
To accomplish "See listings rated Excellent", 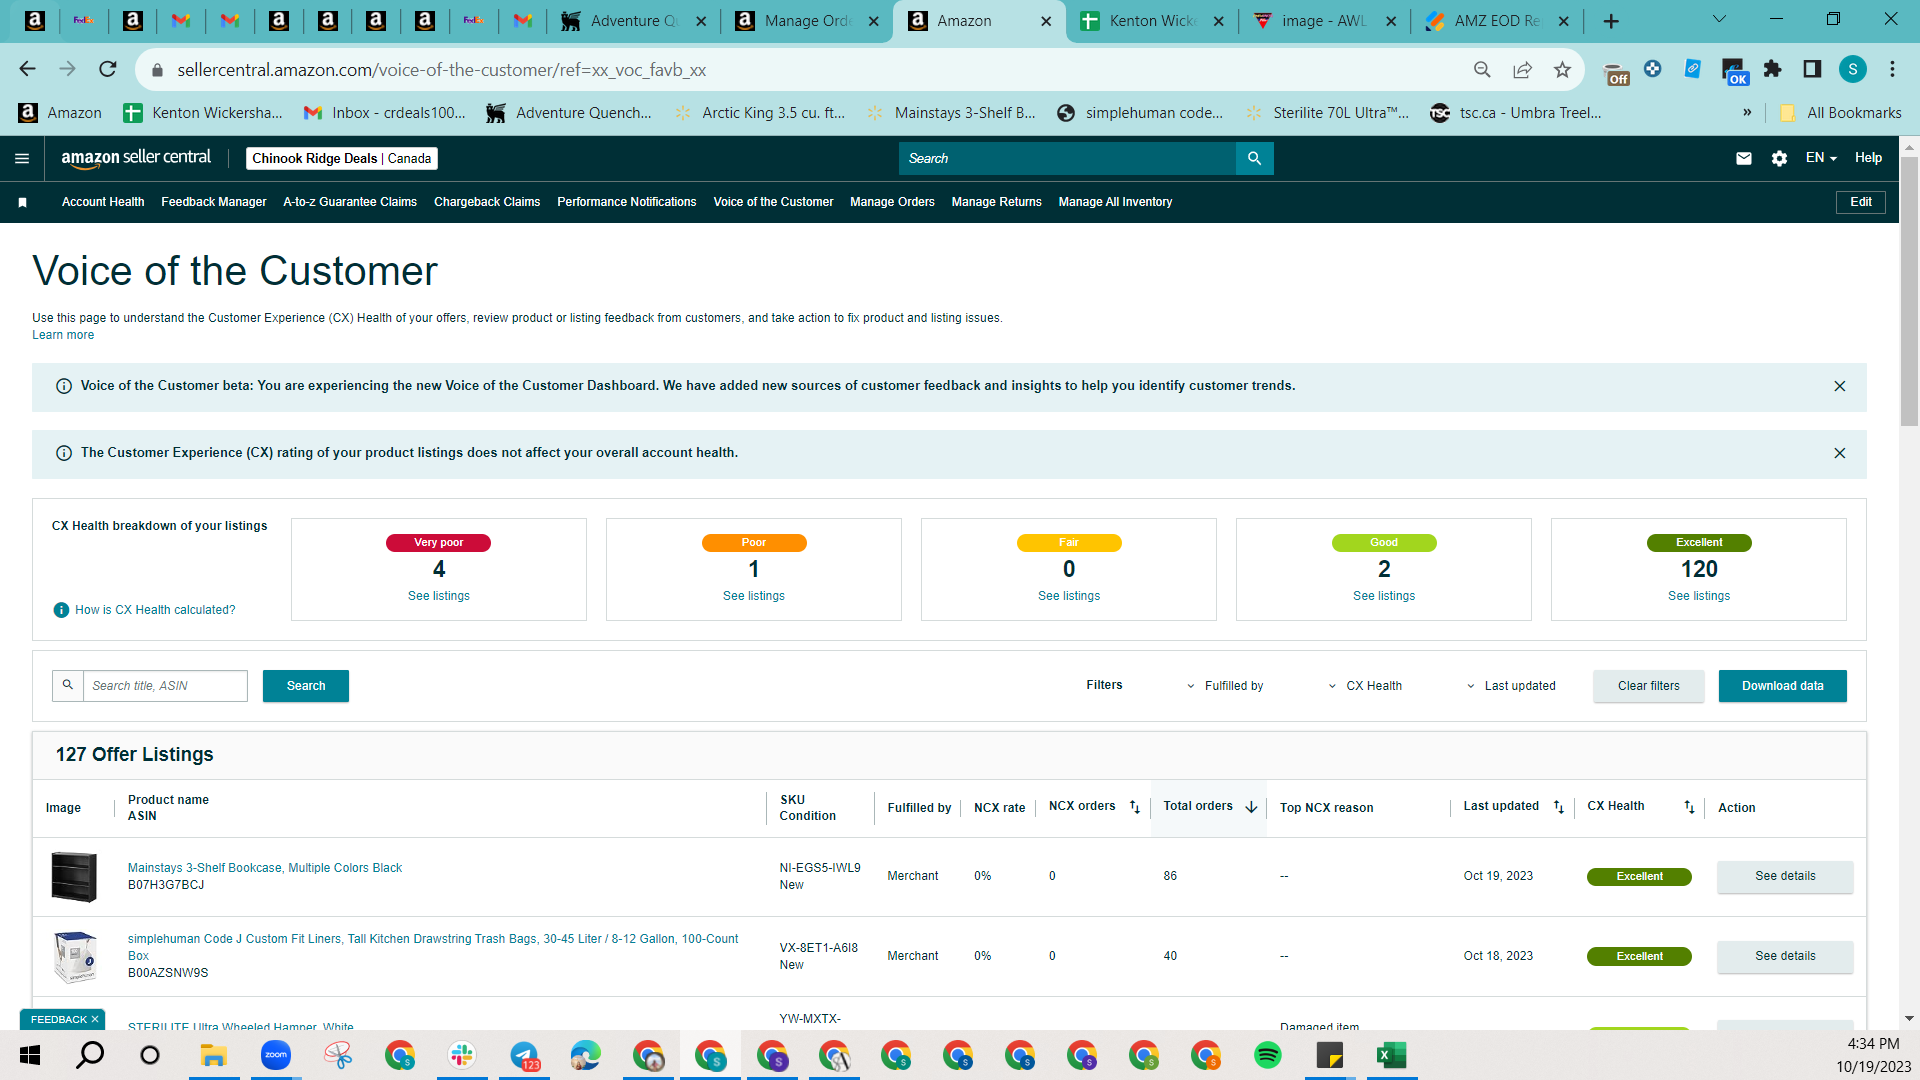I will click(1699, 596).
